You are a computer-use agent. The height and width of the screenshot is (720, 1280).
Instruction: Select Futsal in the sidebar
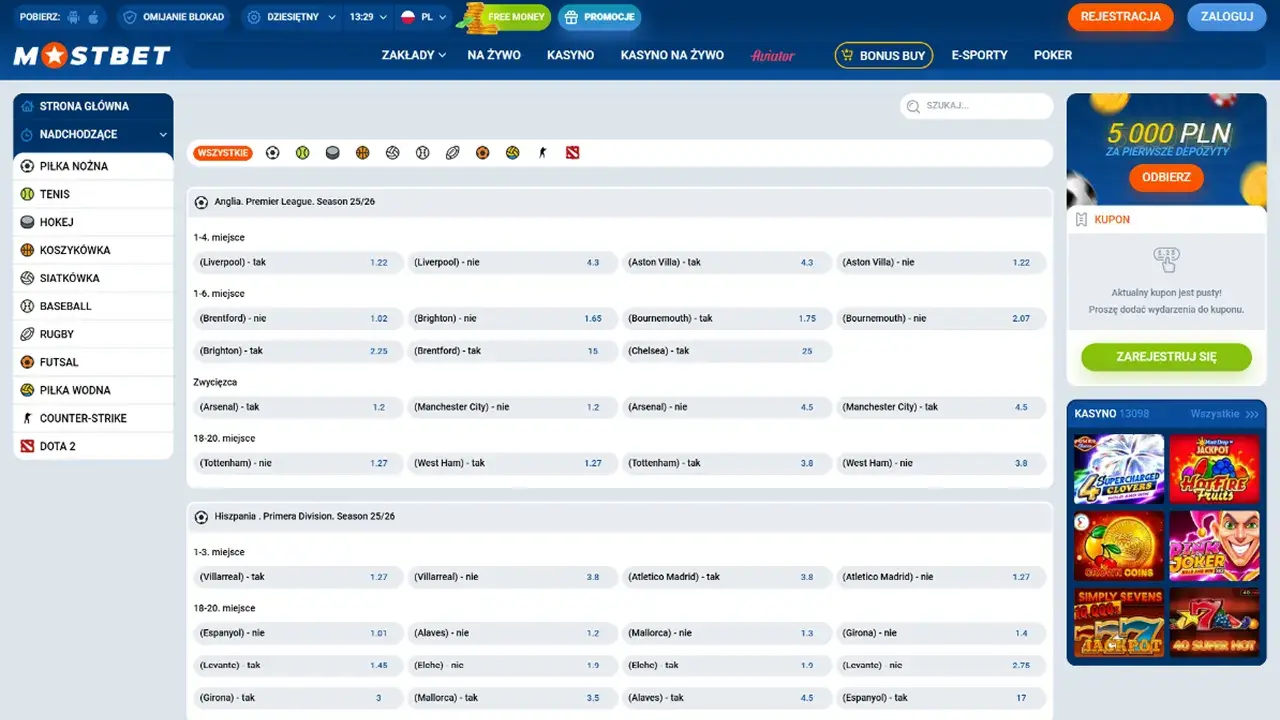tap(93, 362)
